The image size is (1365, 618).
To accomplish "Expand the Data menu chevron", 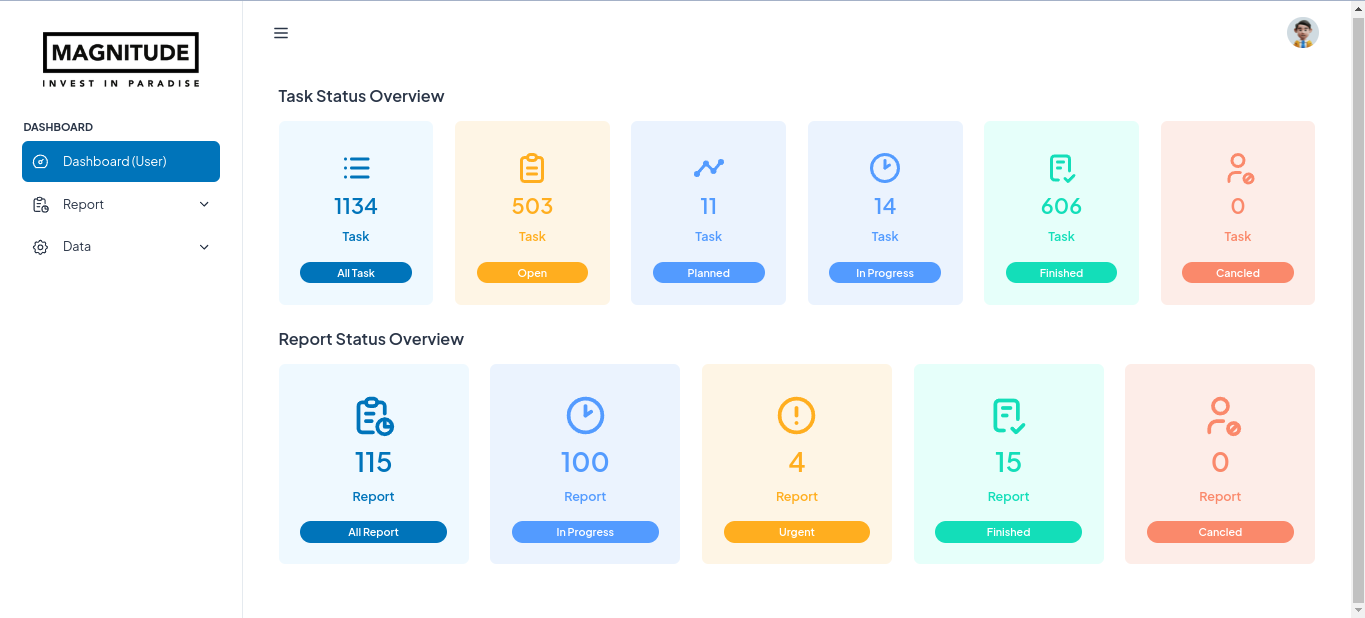I will [x=204, y=247].
